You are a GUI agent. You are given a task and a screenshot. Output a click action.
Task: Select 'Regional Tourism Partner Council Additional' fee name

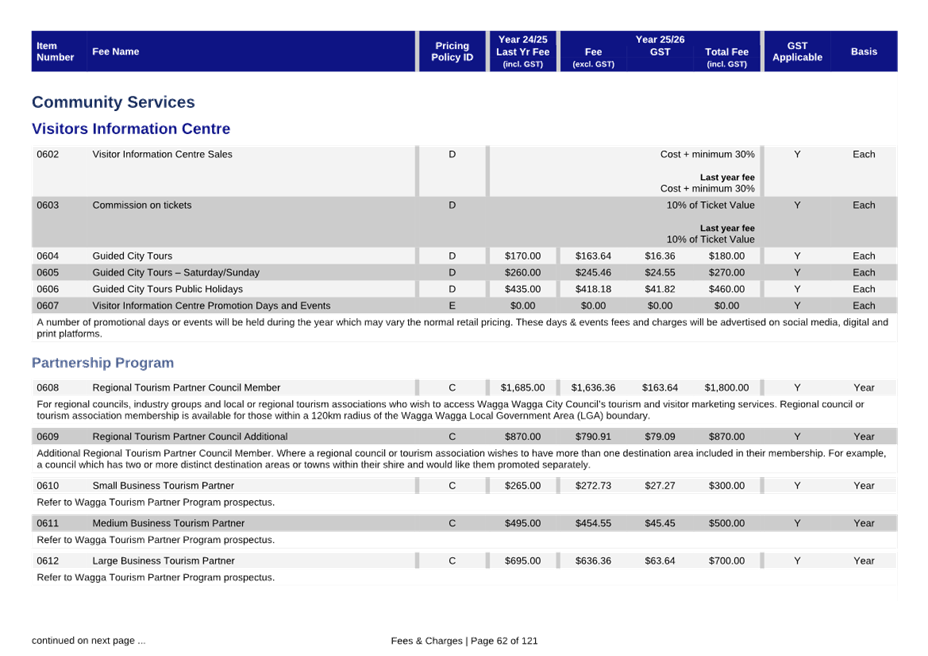click(x=190, y=436)
